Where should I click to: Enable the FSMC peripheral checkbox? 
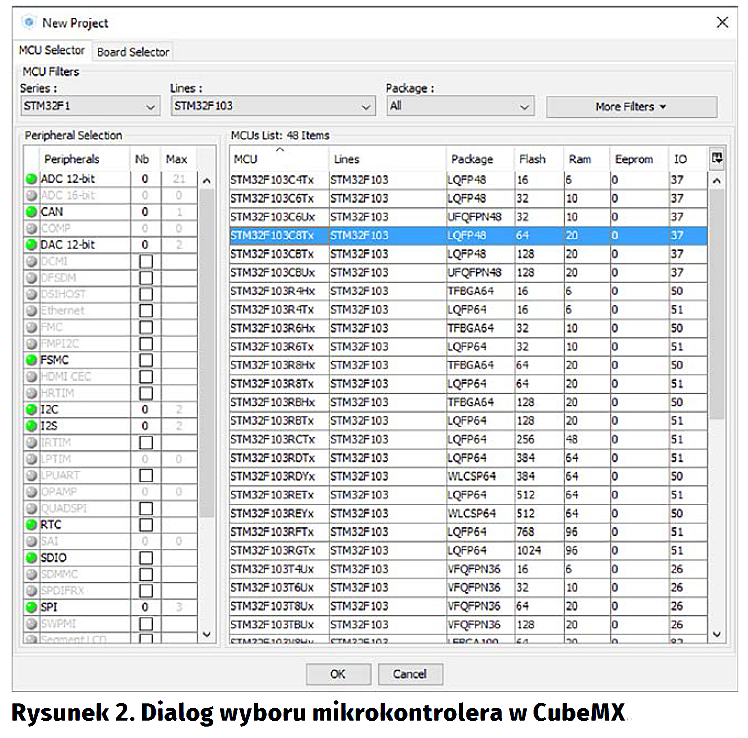(x=146, y=360)
